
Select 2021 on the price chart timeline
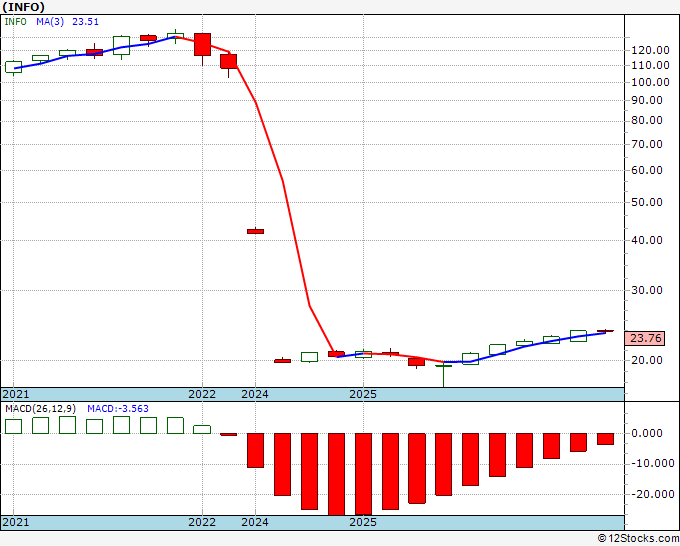[16, 394]
